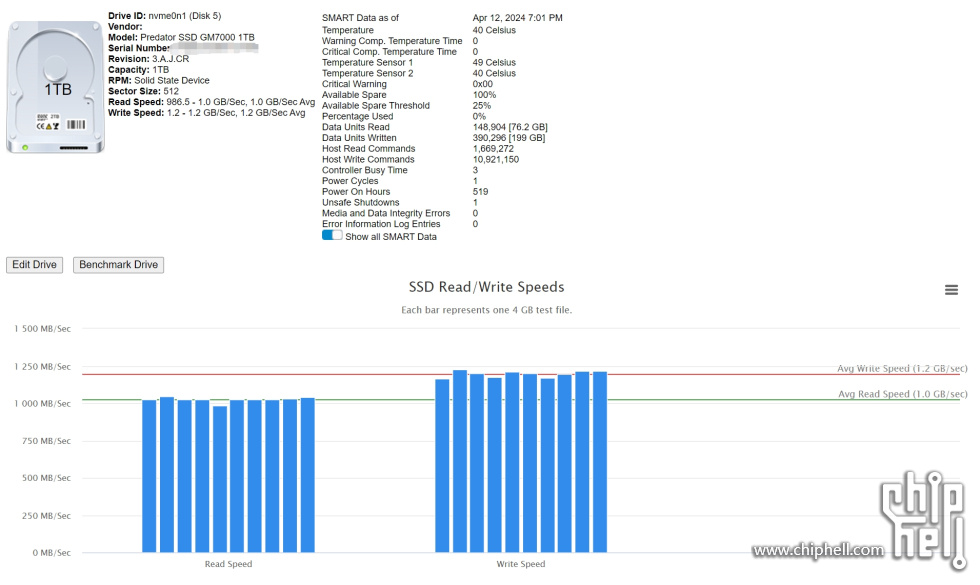Screen dimensions: 980x585
Task: Click the Critical Warning value 0x00
Action: coord(482,84)
